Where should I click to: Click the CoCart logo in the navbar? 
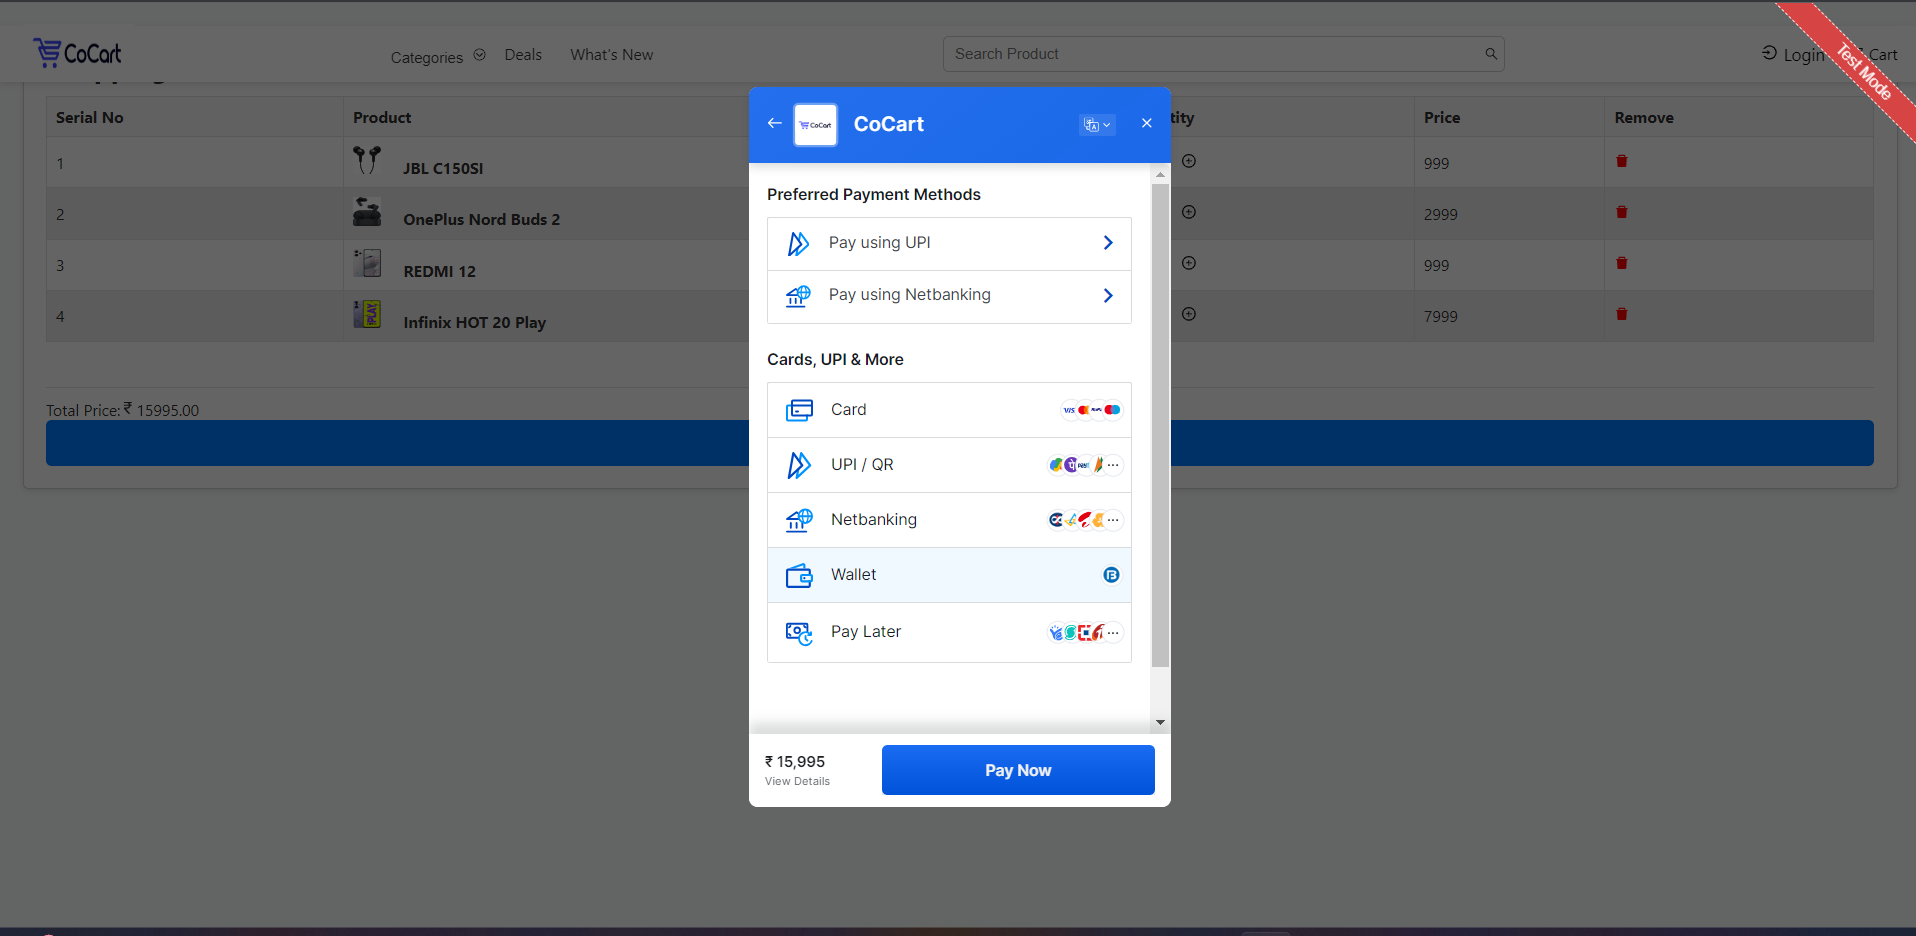click(x=77, y=53)
